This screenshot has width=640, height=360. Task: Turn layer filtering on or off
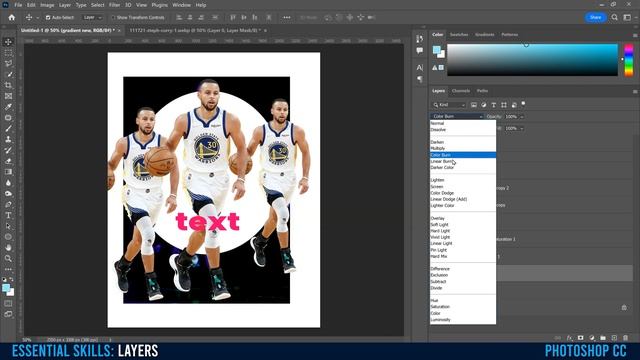pyautogui.click(x=523, y=104)
